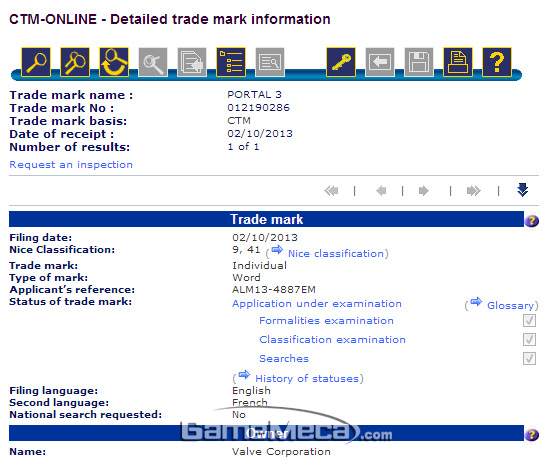Click the greyed-out floppy disk save icon
The width and height of the screenshot is (554, 459).
tap(419, 62)
